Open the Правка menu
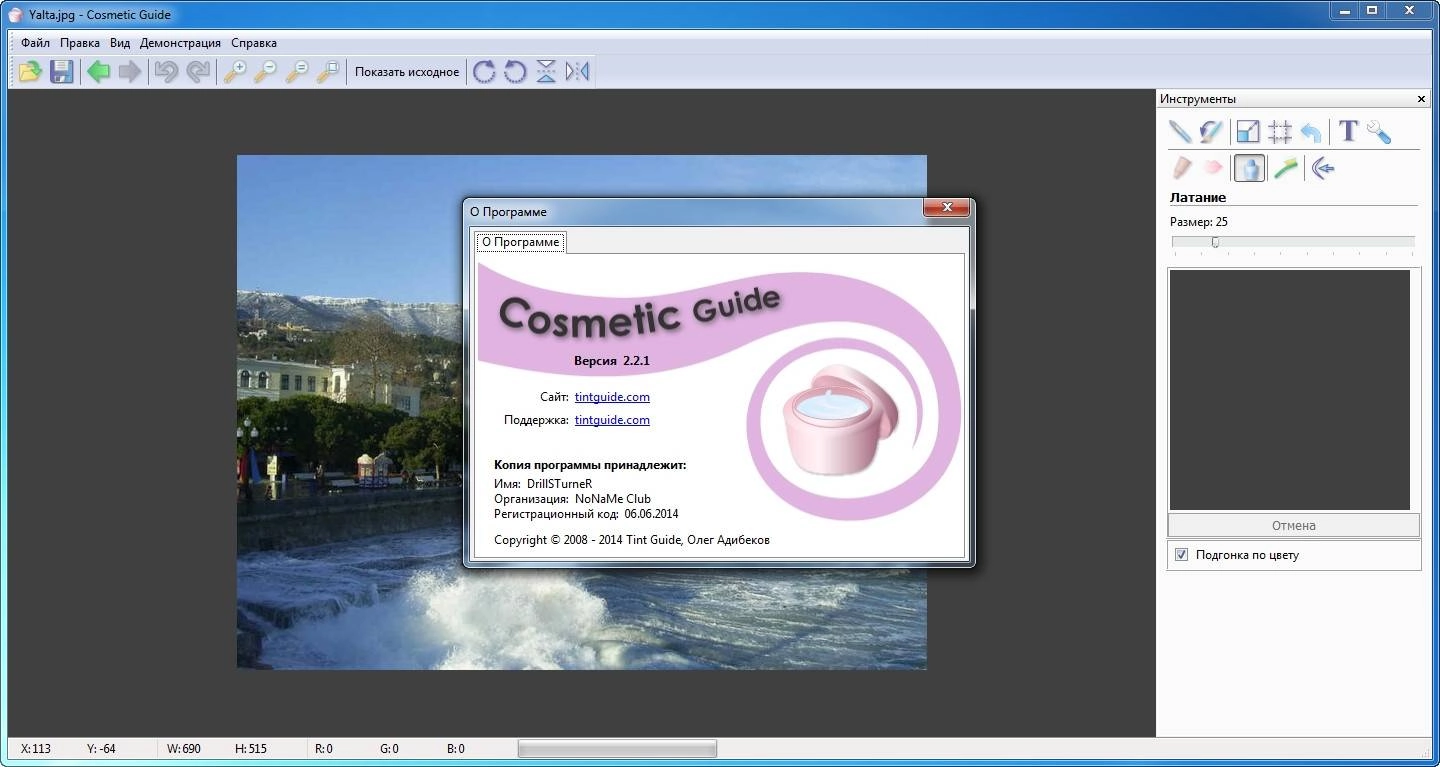Screen dimensions: 1440x767 tap(80, 43)
